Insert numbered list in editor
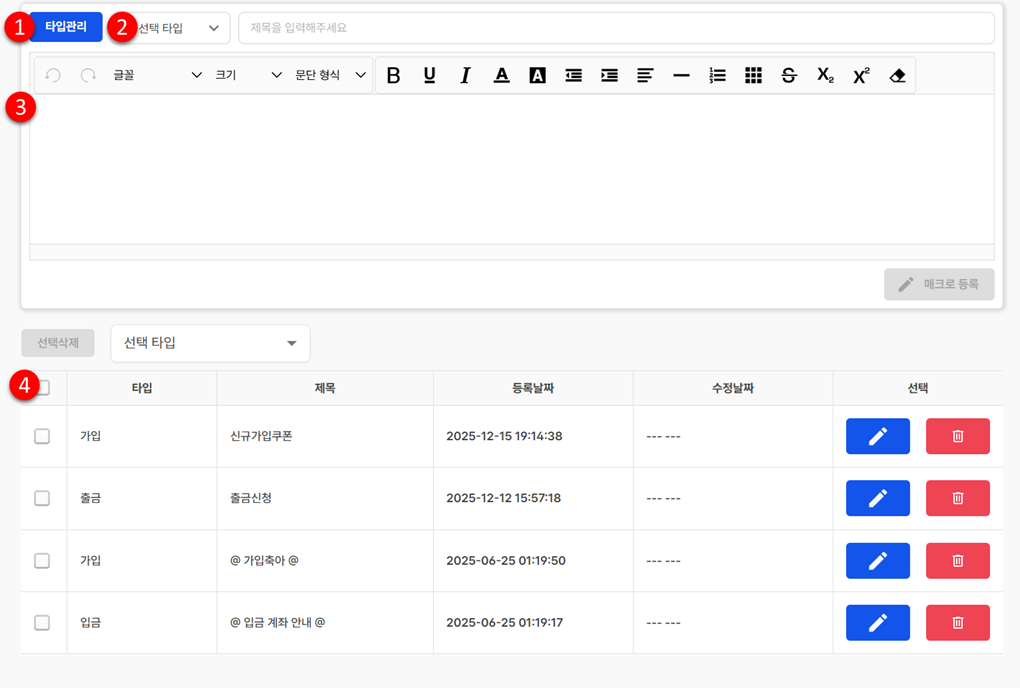Screen dimensions: 1020x688 point(717,76)
